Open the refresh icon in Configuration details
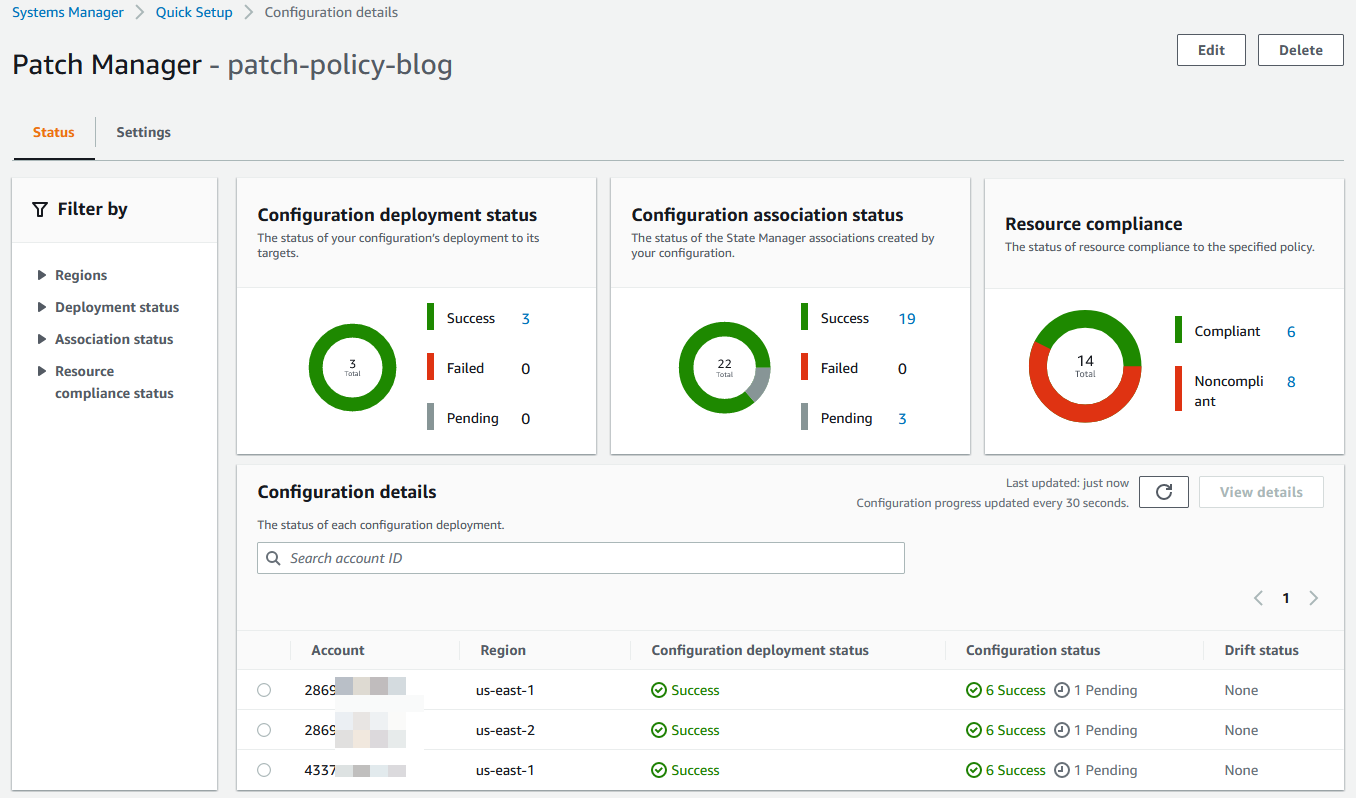 pyautogui.click(x=1163, y=491)
